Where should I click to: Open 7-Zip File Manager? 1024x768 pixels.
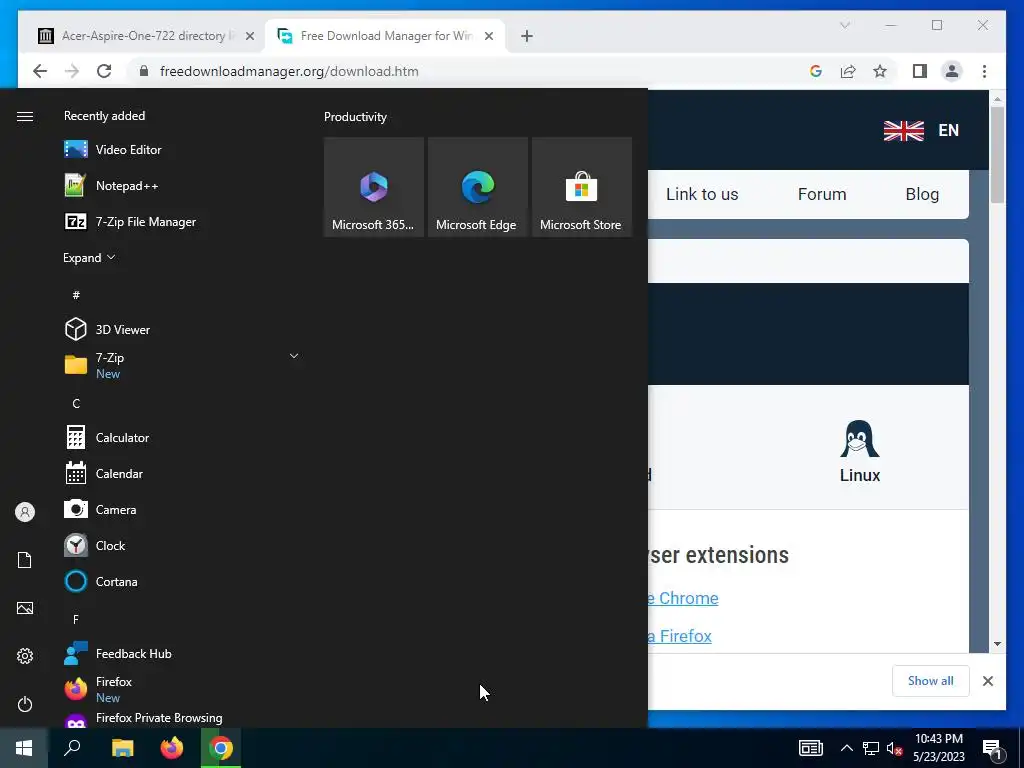click(x=181, y=221)
